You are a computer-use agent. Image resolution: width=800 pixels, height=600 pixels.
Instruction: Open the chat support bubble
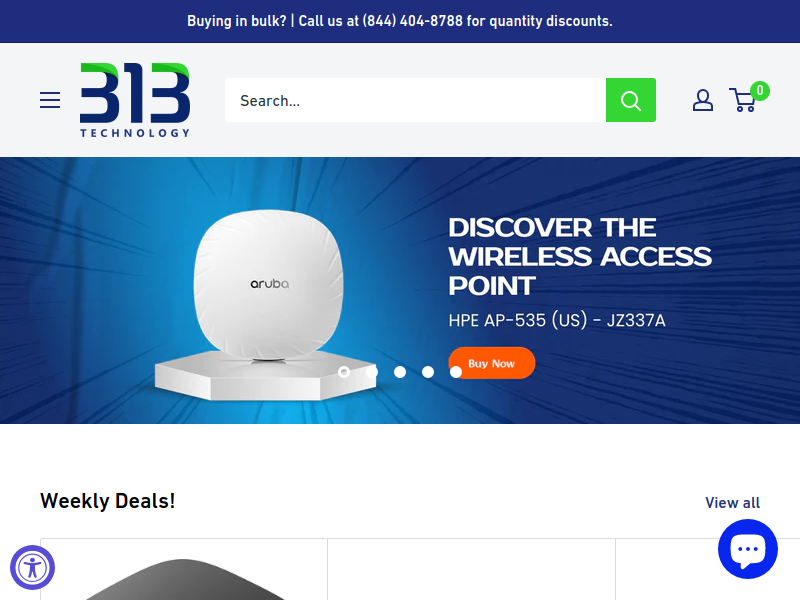pyautogui.click(x=747, y=549)
